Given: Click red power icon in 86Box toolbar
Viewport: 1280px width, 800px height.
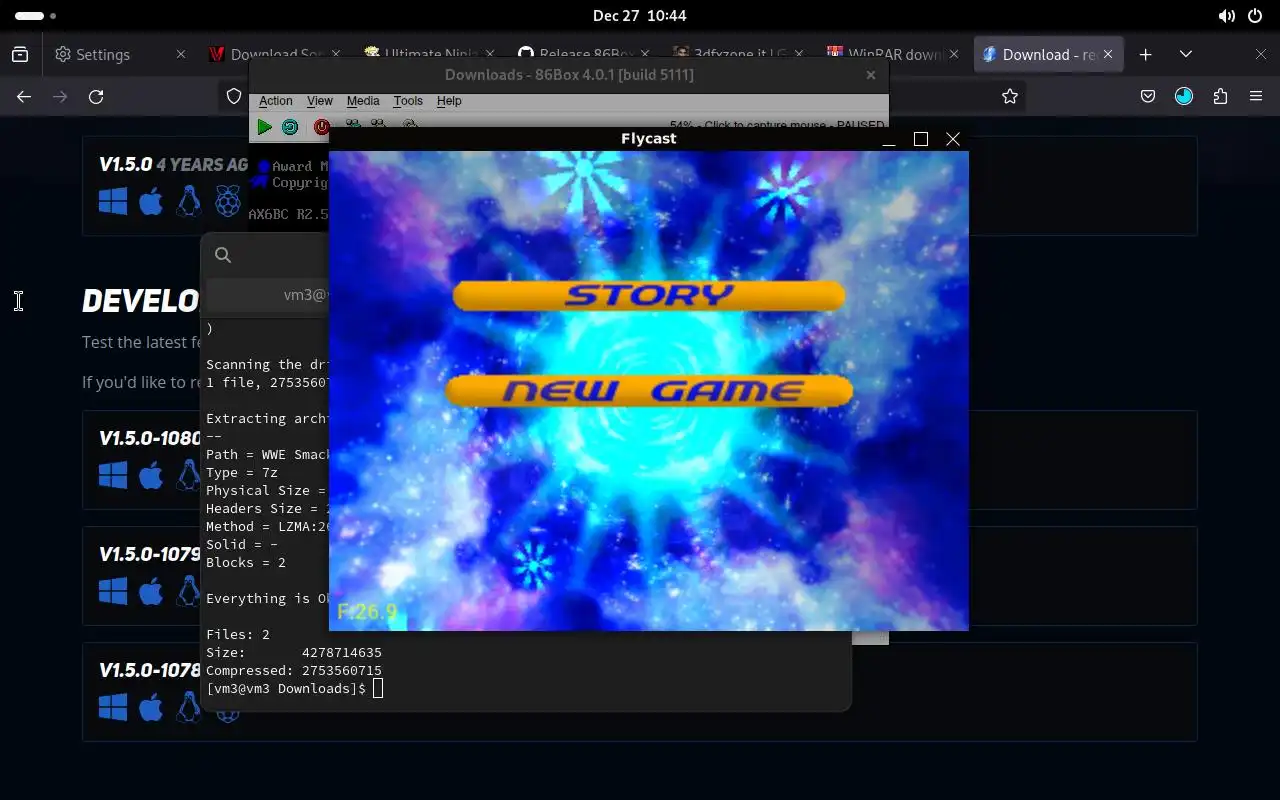Looking at the screenshot, I should click(321, 127).
